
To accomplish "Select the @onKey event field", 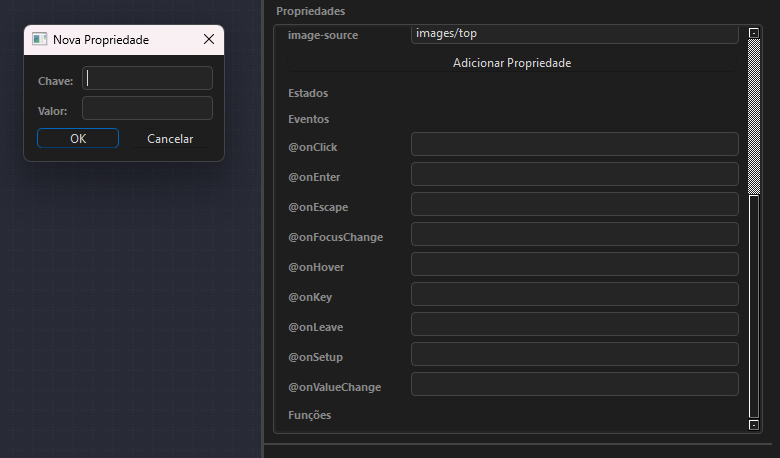I will tap(574, 294).
